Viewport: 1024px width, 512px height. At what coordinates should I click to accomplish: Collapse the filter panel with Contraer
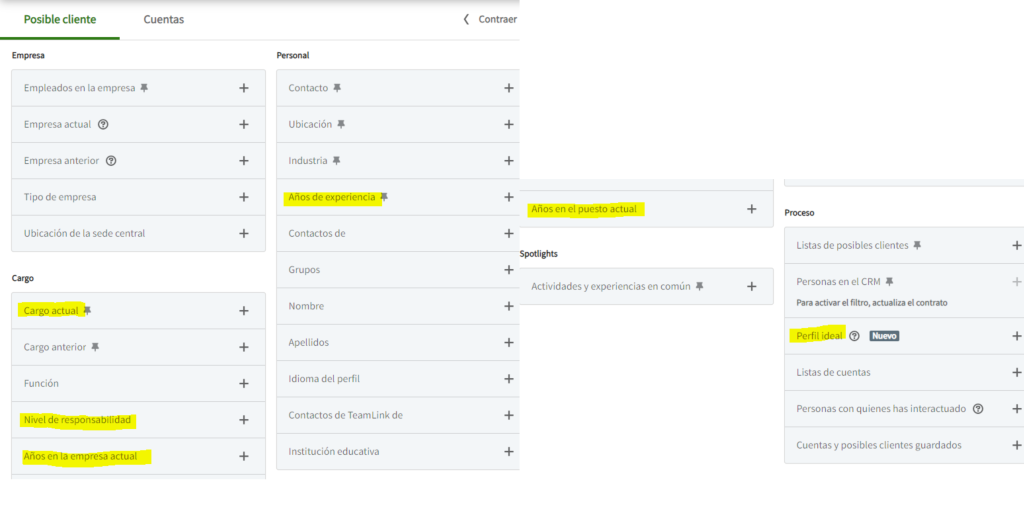pyautogui.click(x=490, y=20)
